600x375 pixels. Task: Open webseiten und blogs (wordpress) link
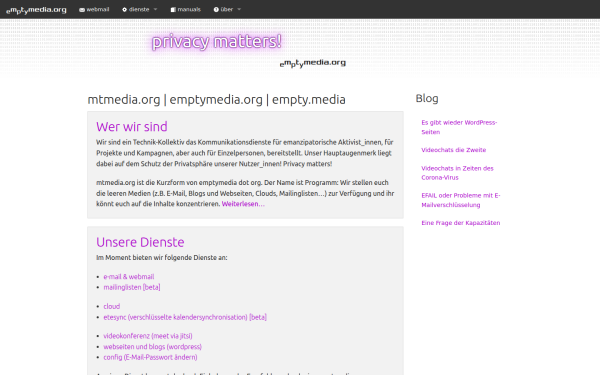tap(152, 347)
